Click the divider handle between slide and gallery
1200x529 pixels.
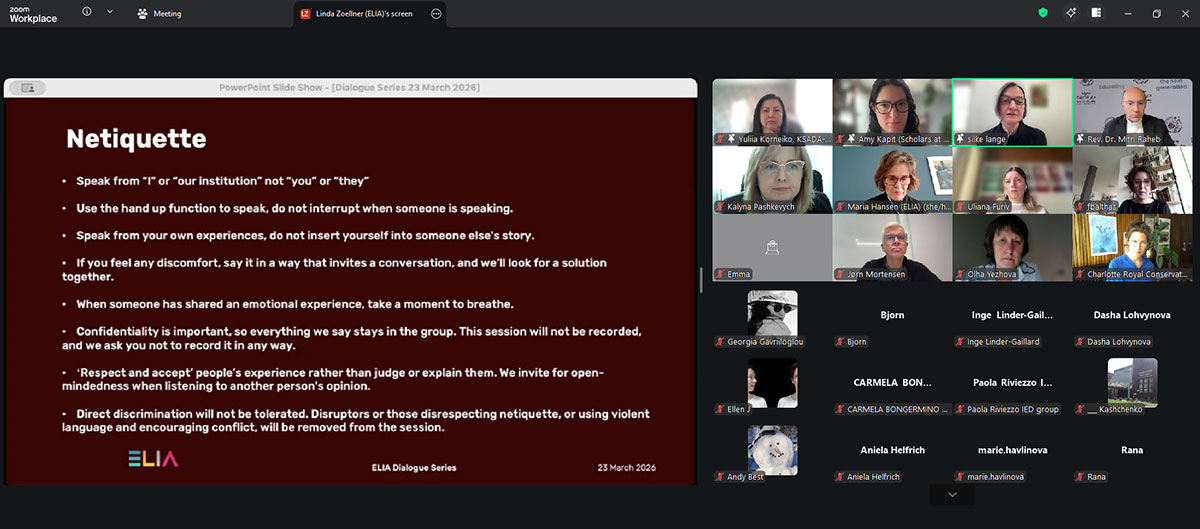click(x=701, y=281)
